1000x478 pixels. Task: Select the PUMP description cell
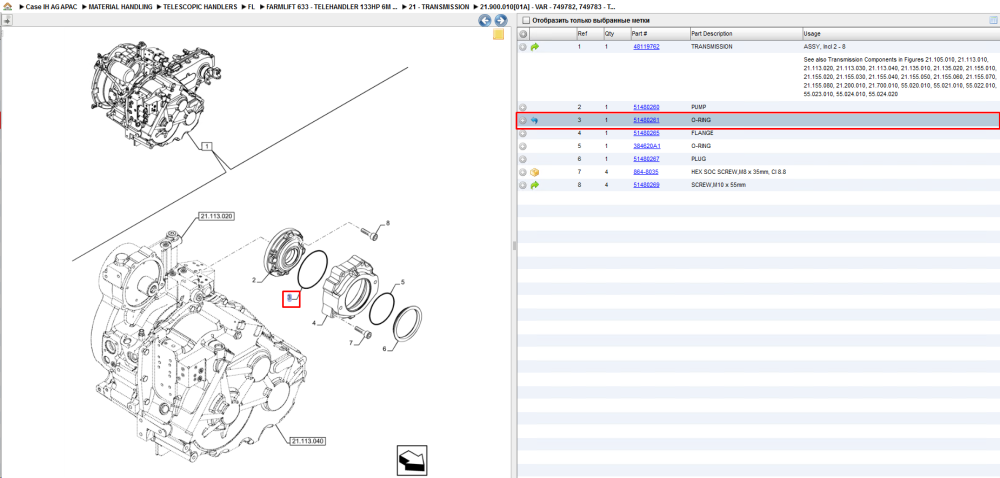click(x=699, y=107)
